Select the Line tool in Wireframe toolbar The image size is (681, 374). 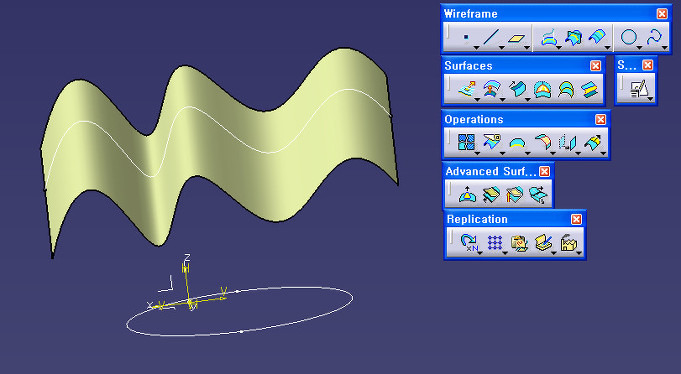click(491, 37)
